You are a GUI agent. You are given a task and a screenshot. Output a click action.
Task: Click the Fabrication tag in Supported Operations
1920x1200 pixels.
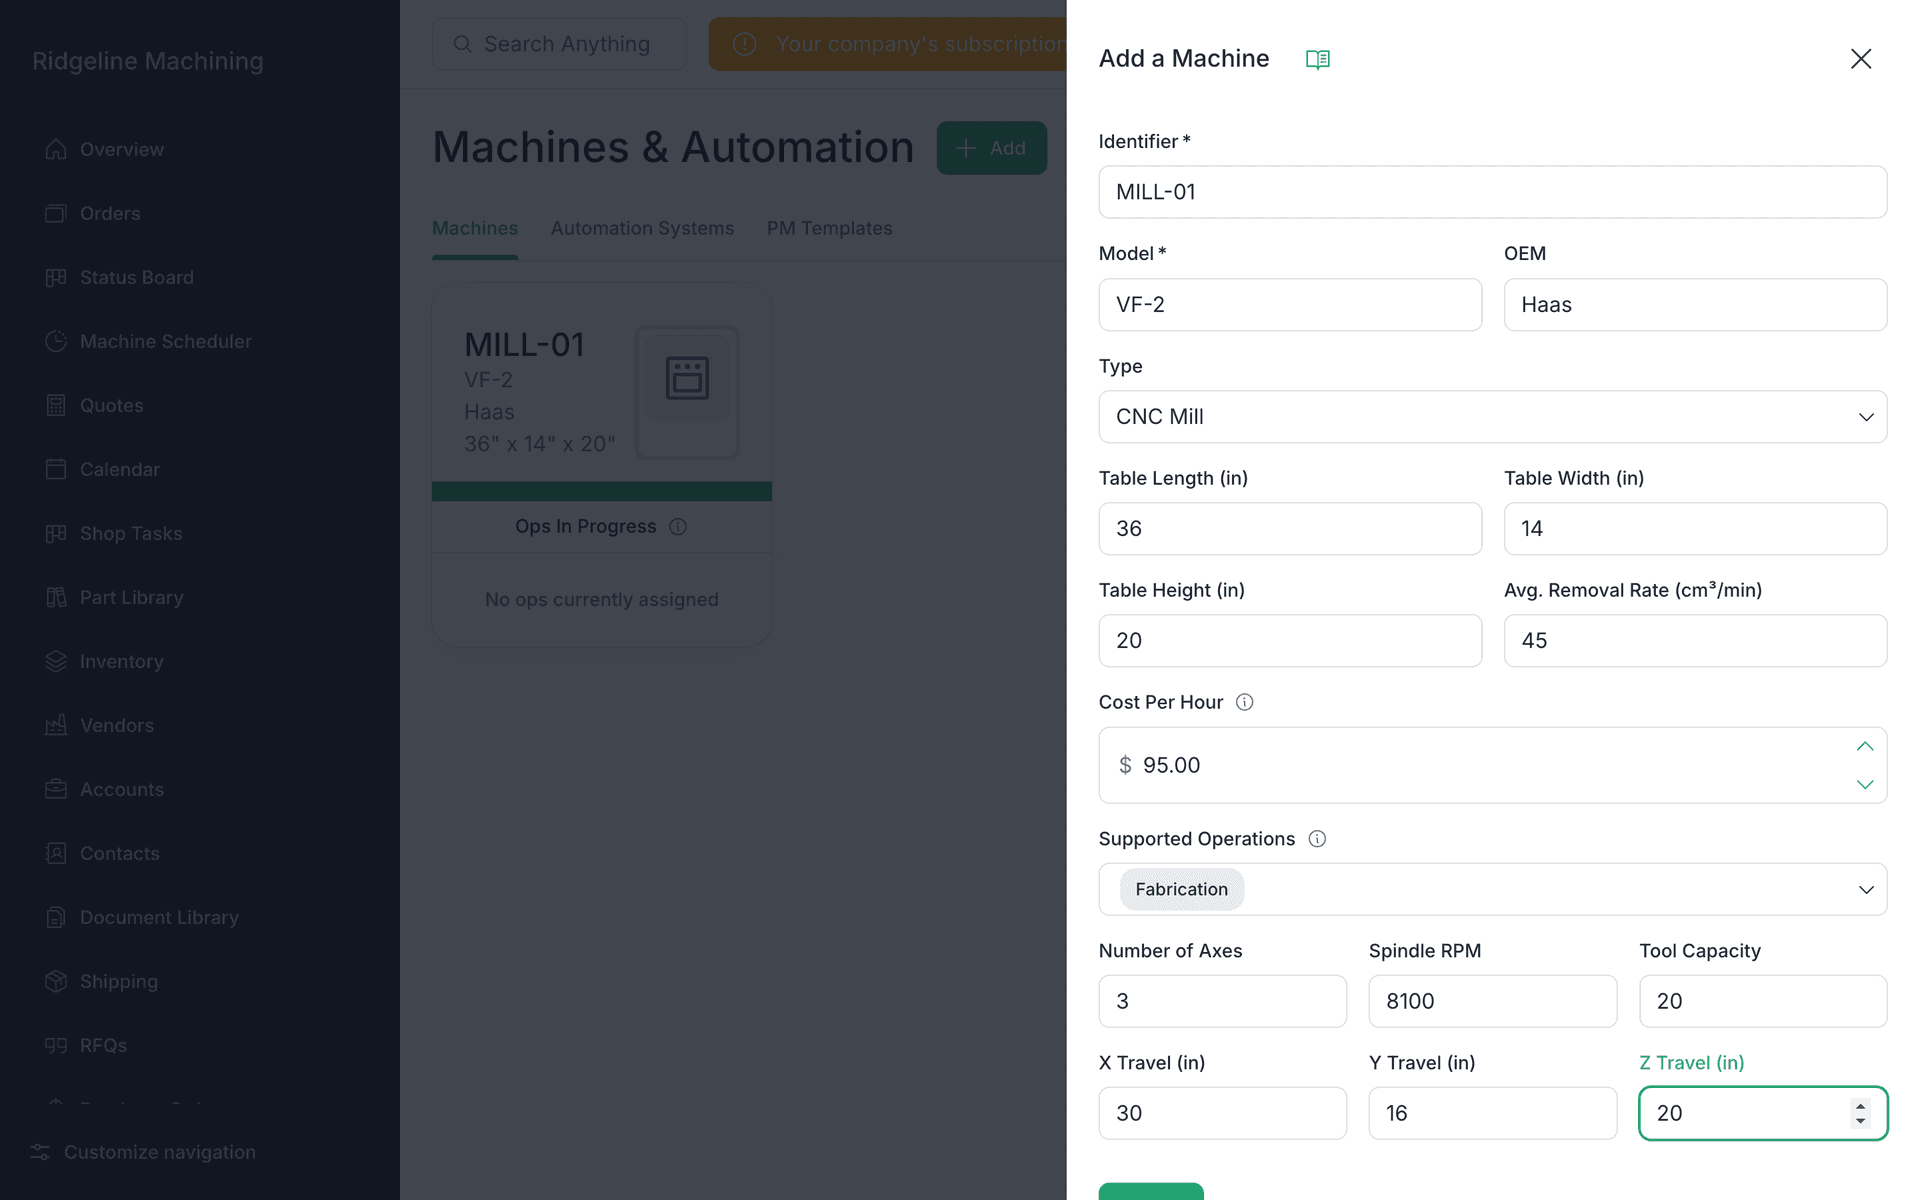click(1181, 889)
